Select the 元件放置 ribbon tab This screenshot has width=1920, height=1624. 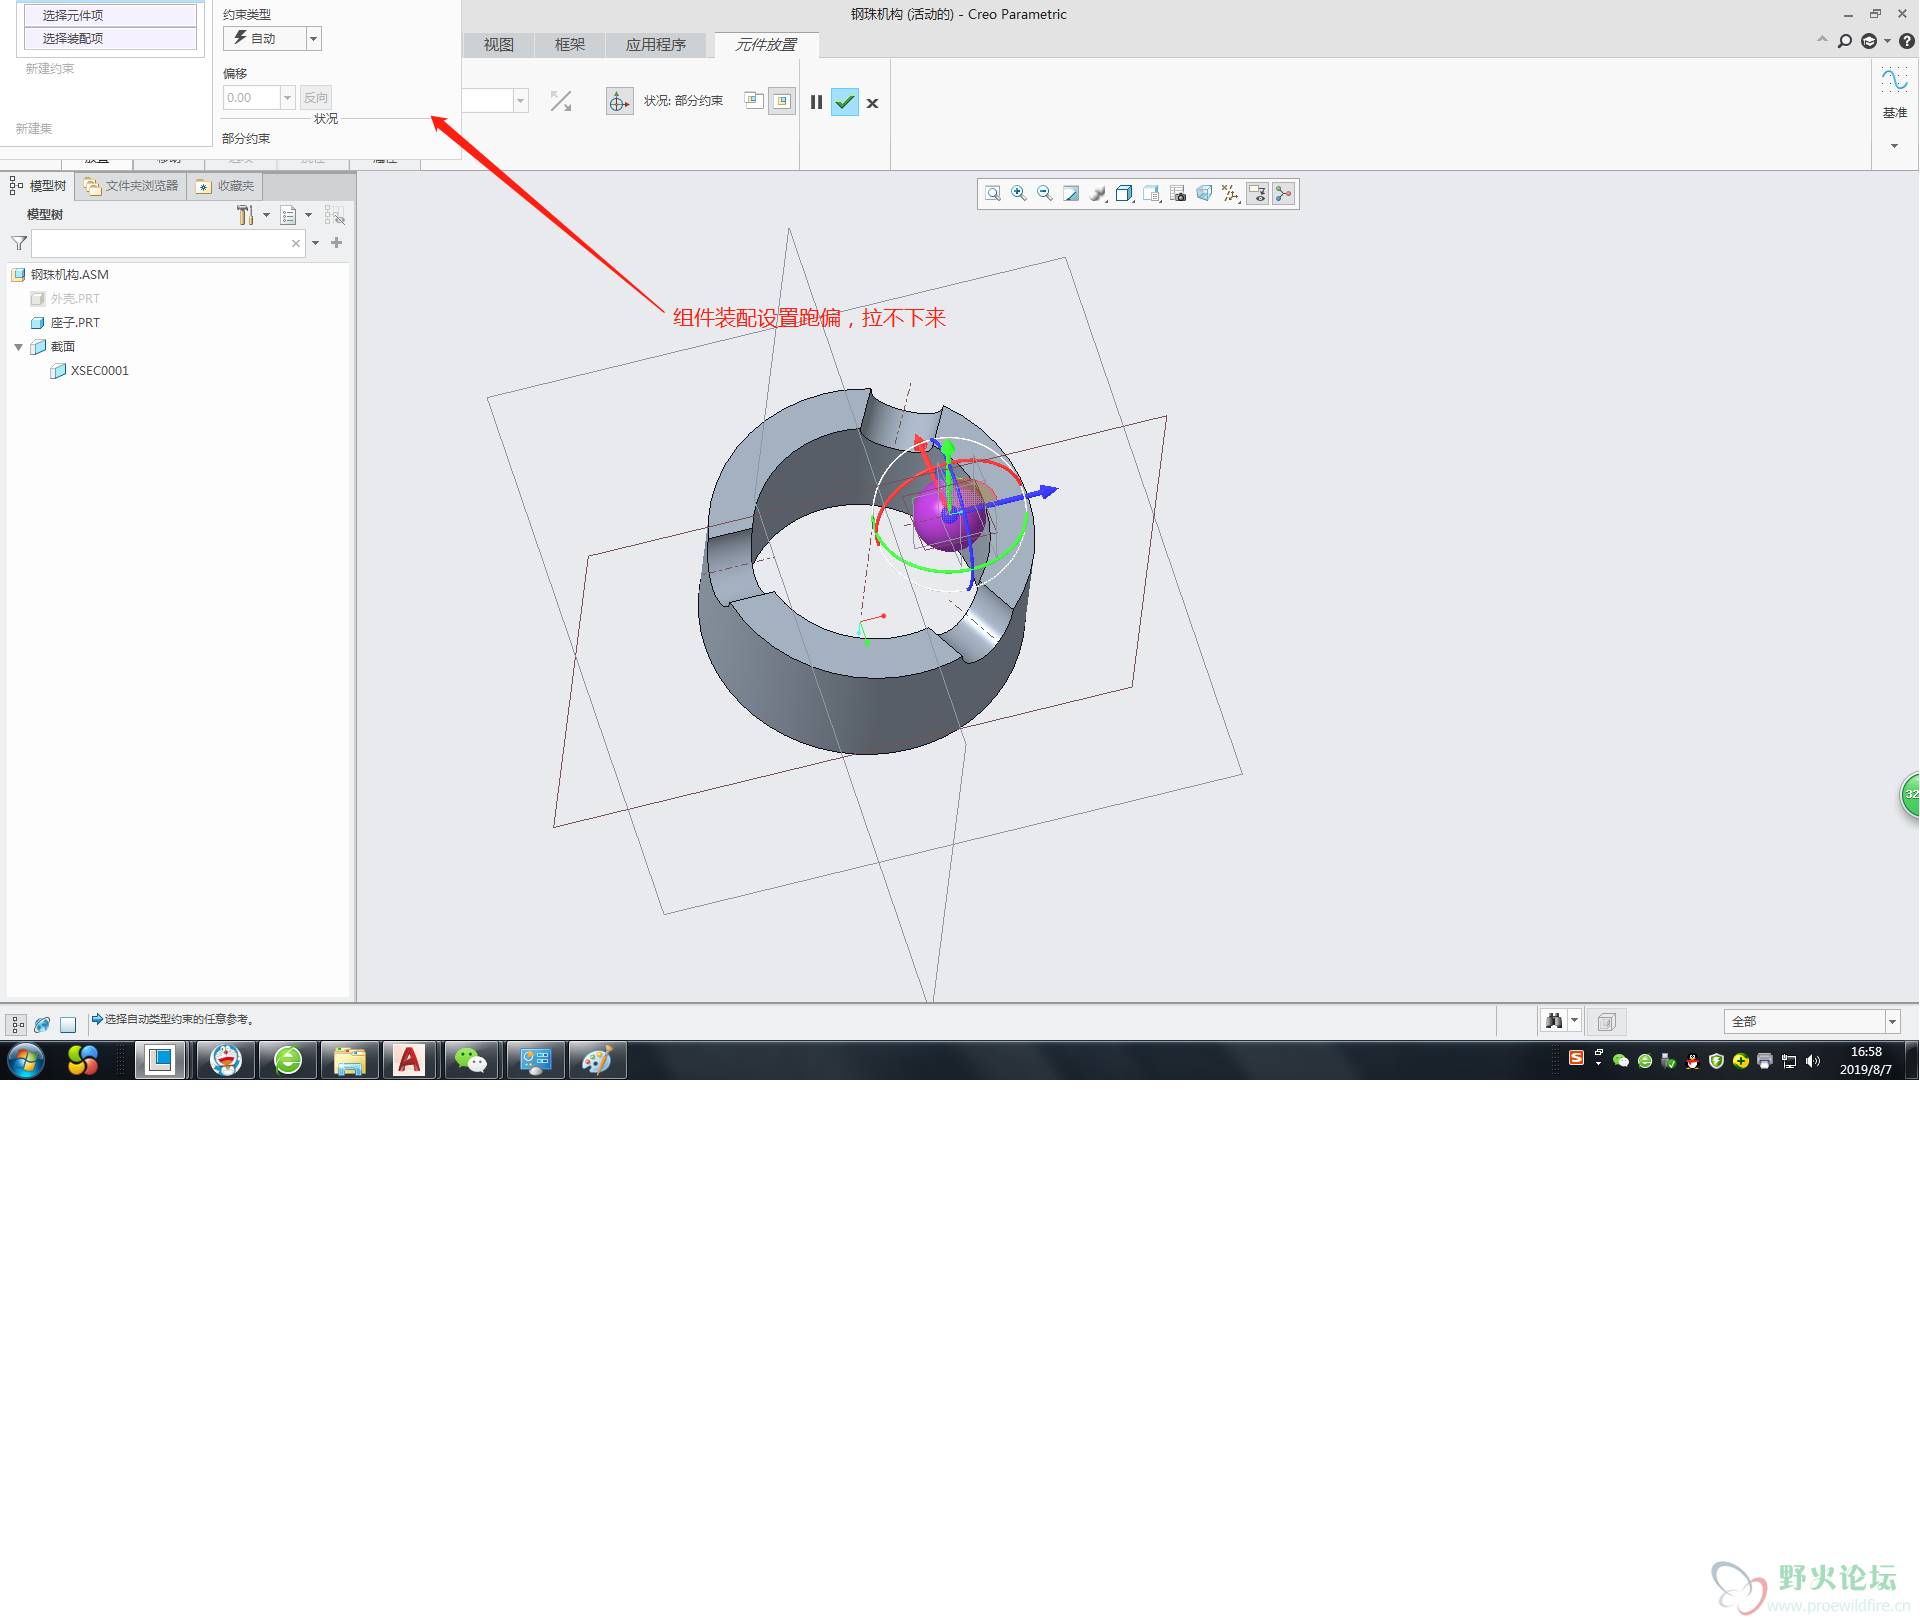[x=766, y=45]
